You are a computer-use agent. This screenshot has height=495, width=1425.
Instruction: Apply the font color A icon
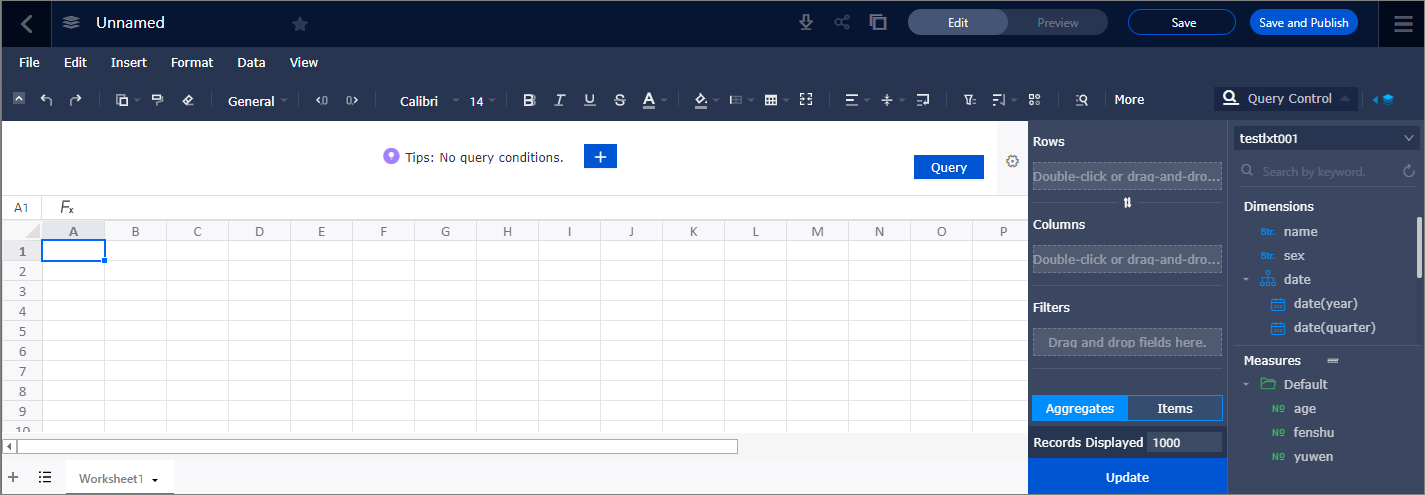point(648,100)
